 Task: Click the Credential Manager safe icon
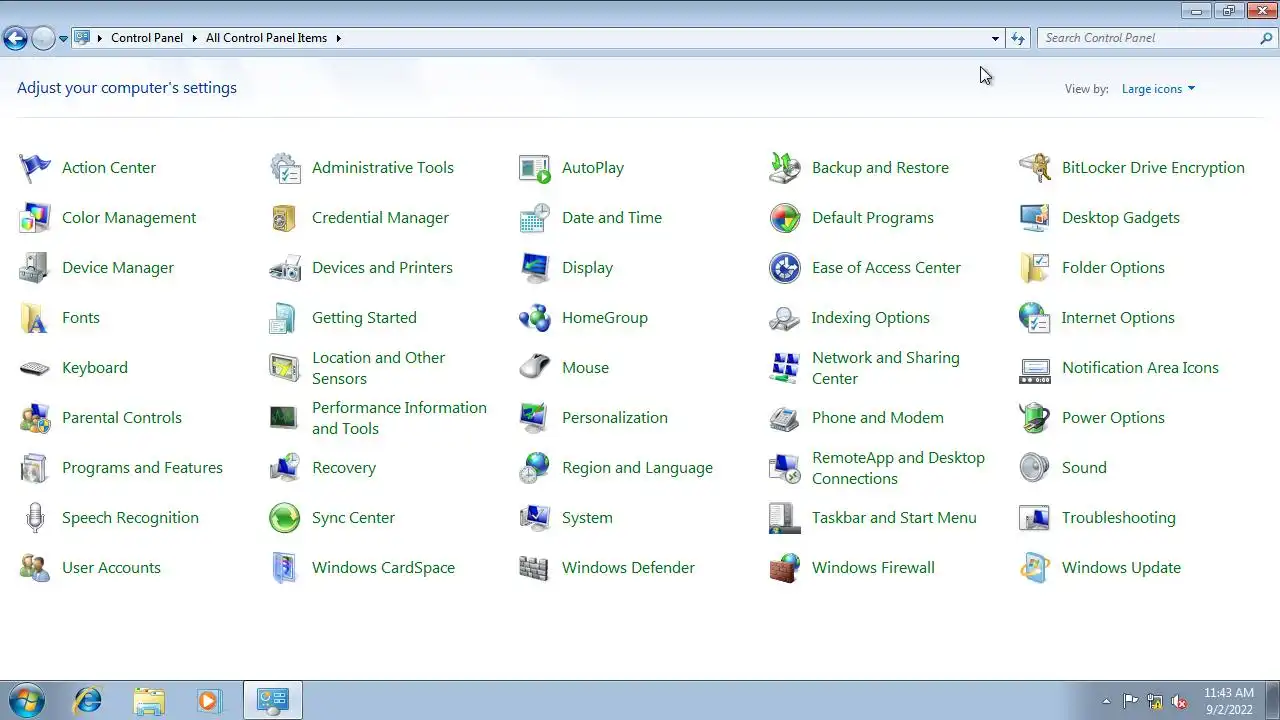(285, 218)
